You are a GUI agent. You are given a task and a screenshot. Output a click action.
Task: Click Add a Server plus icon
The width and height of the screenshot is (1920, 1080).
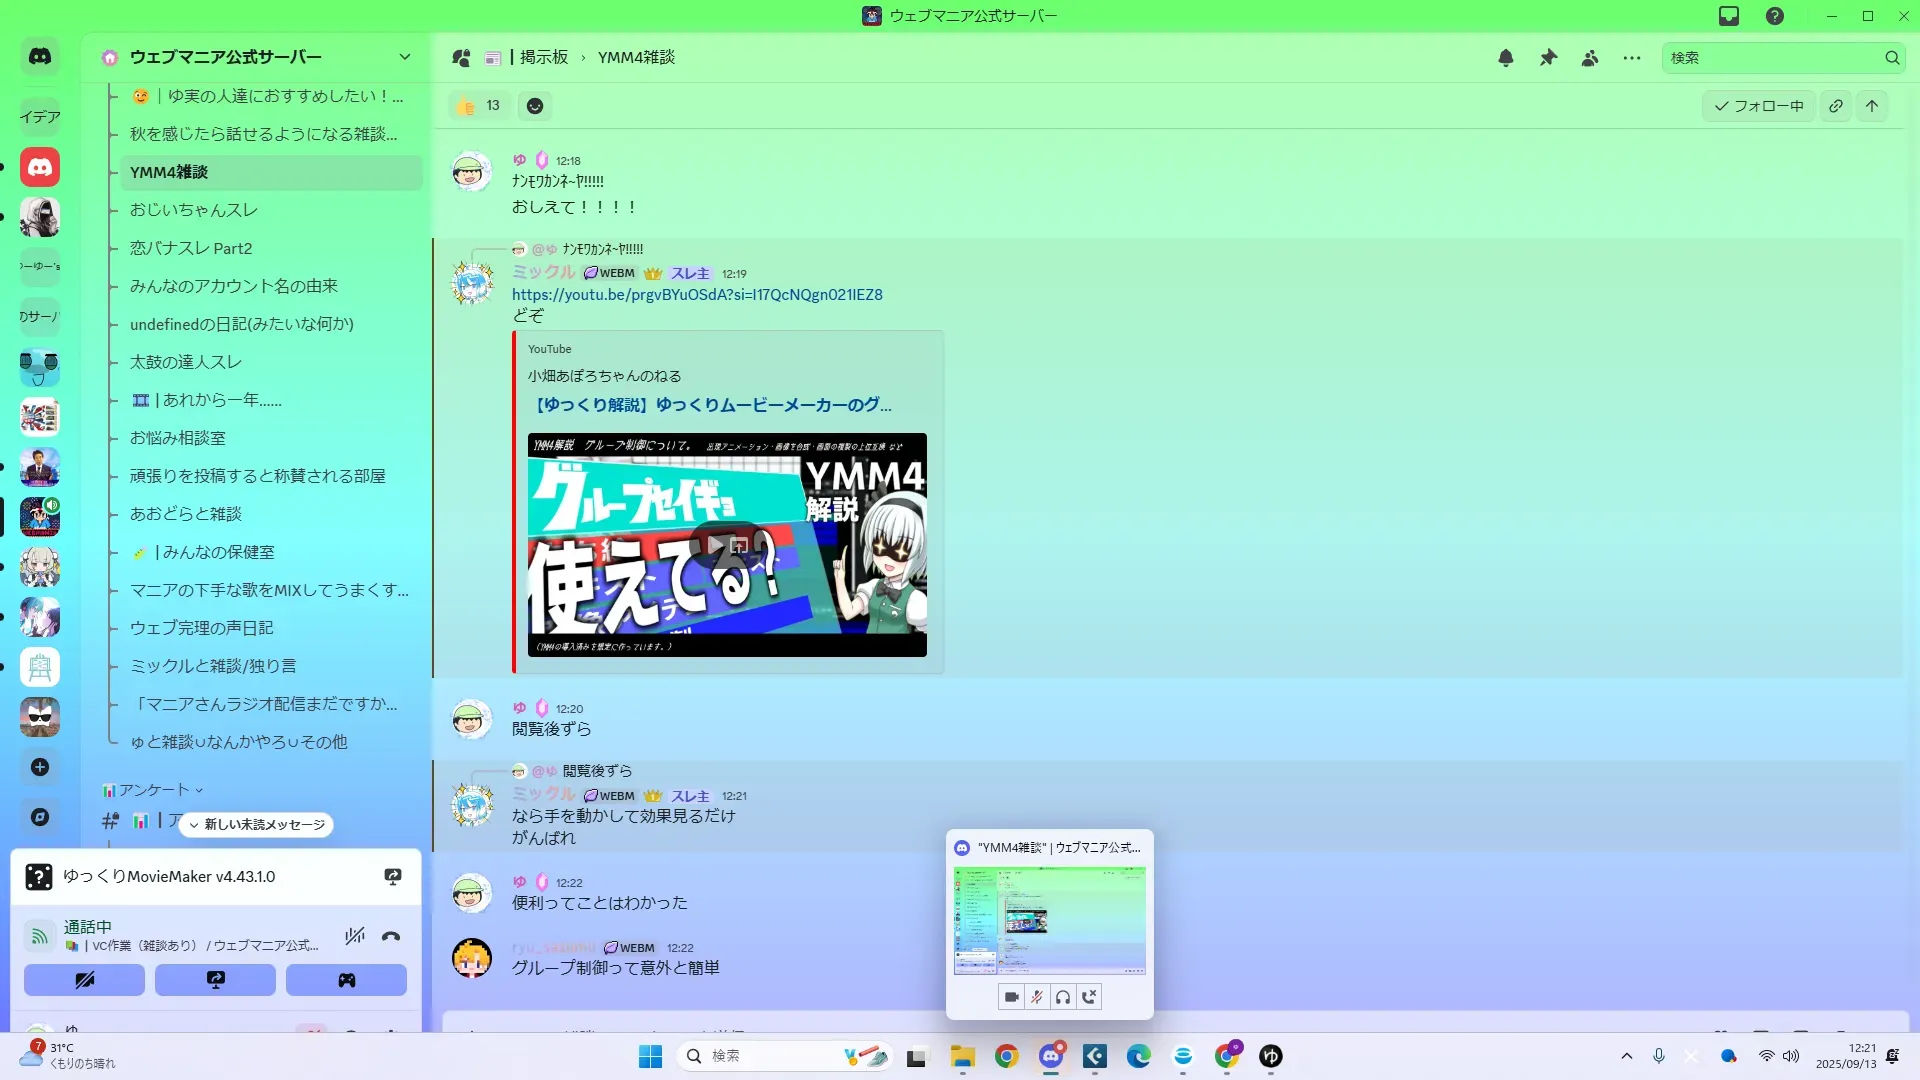point(40,767)
